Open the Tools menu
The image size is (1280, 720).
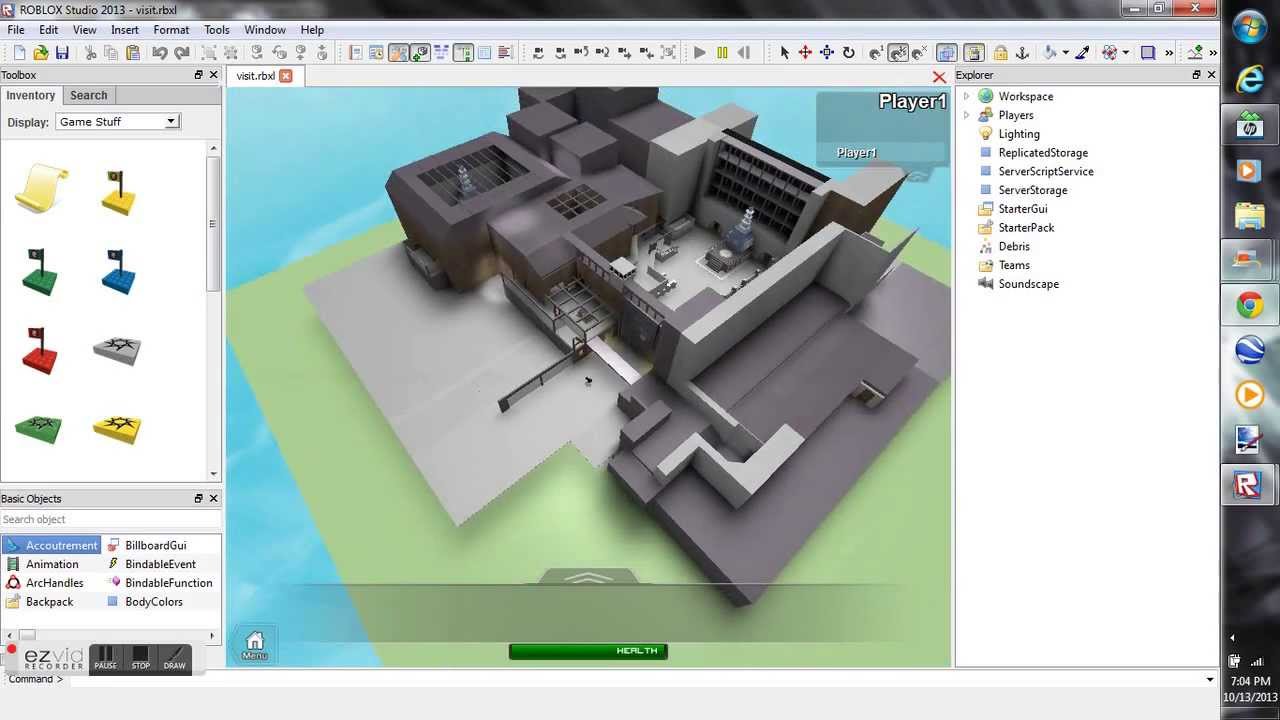[x=217, y=30]
